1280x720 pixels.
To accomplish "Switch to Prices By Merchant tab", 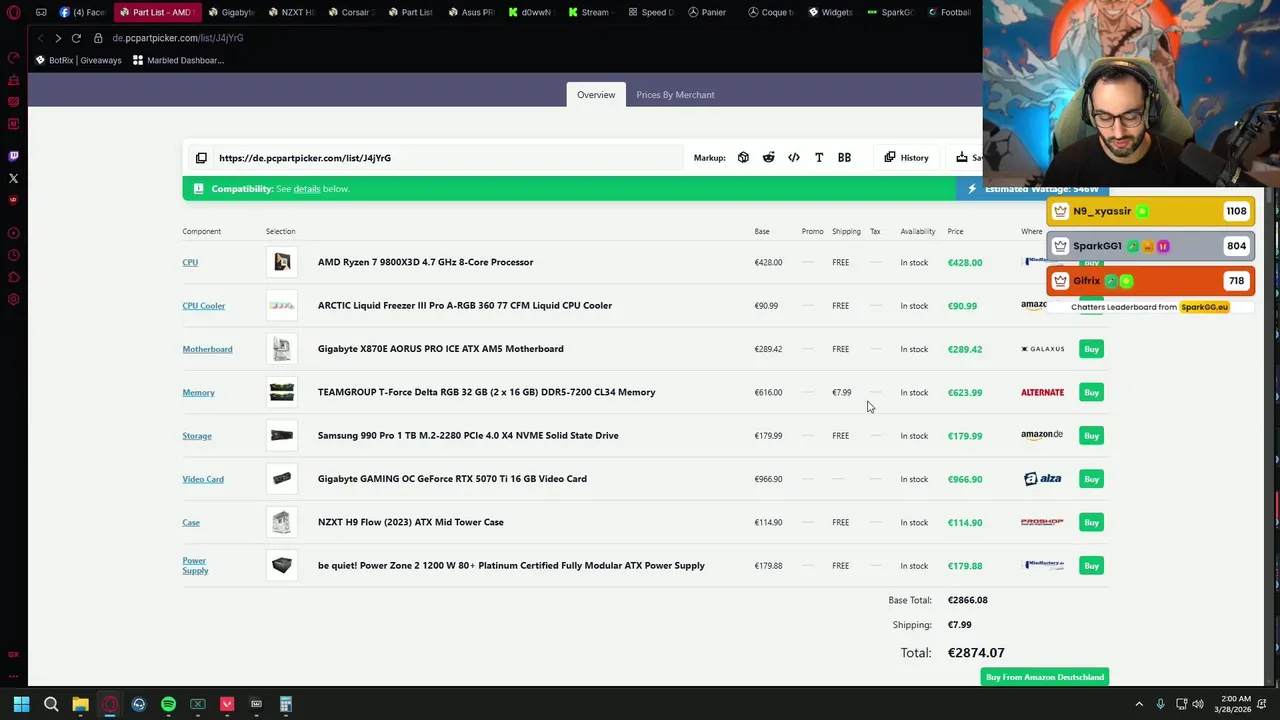I will [x=675, y=95].
